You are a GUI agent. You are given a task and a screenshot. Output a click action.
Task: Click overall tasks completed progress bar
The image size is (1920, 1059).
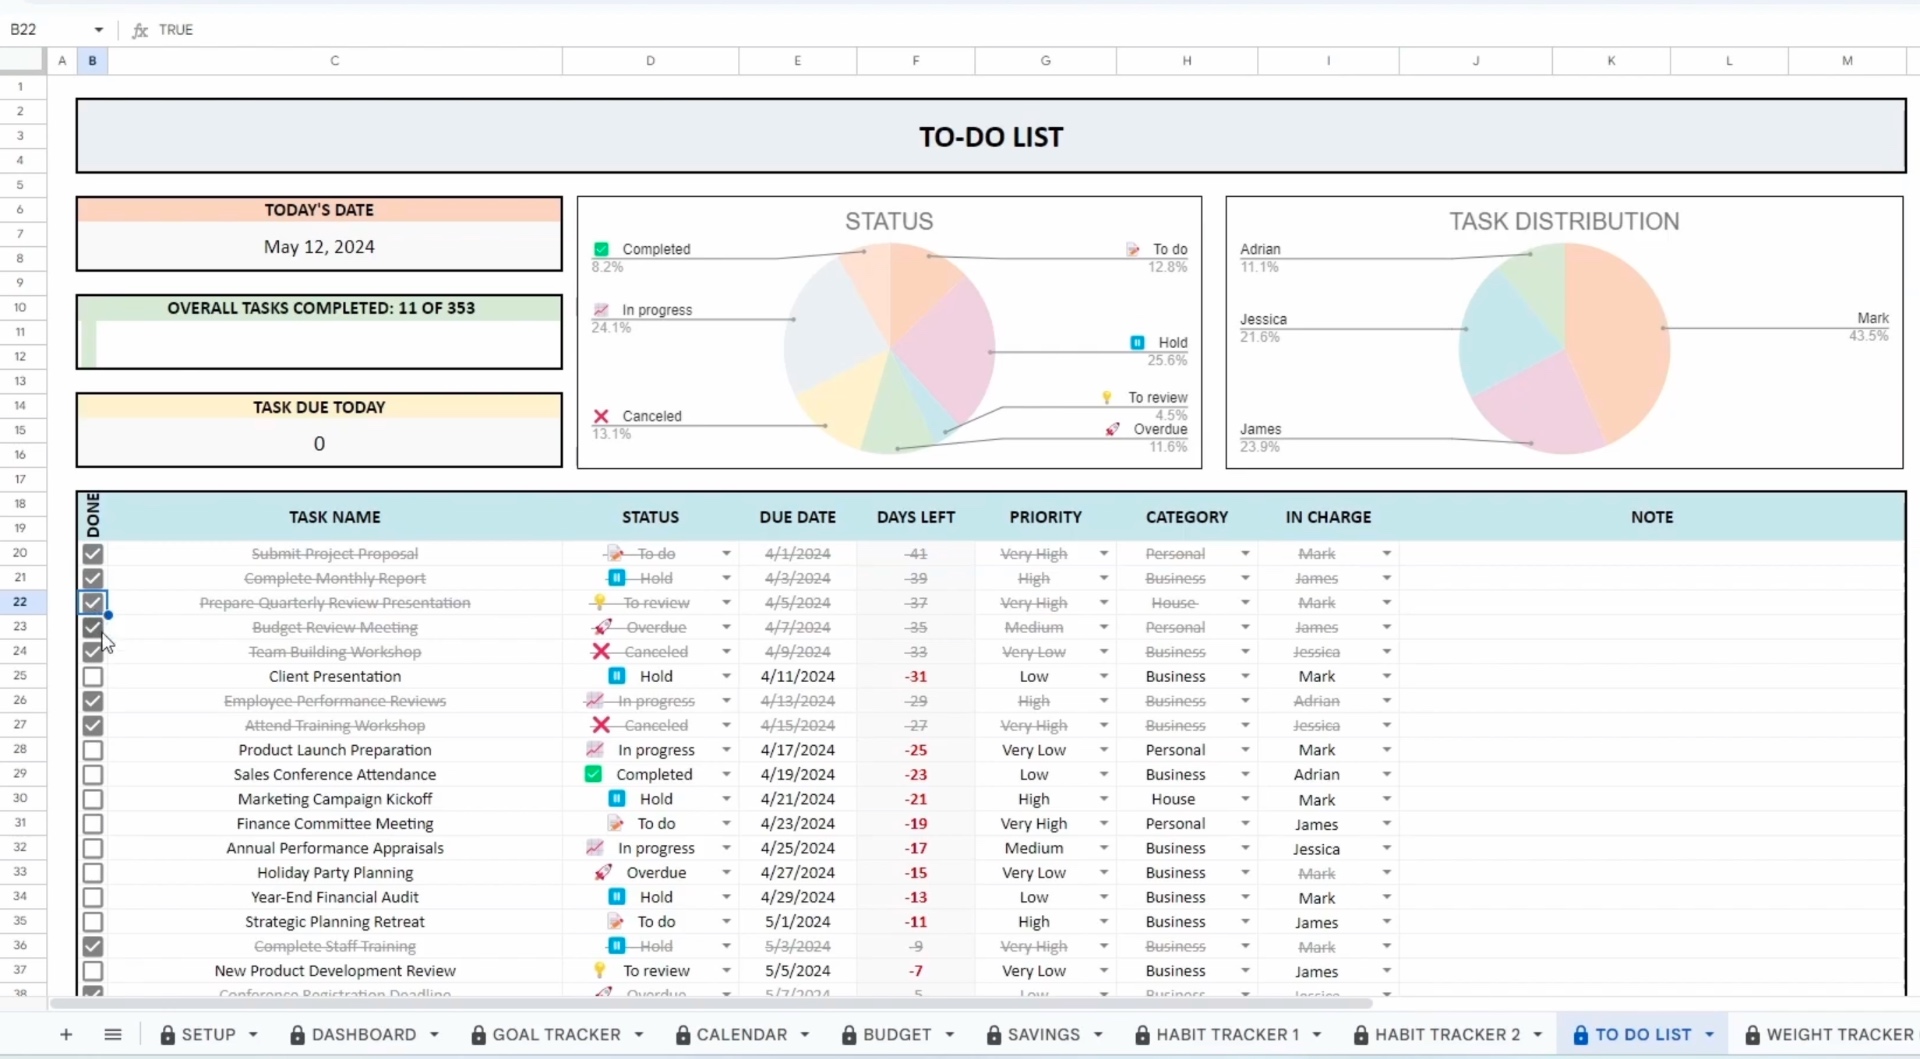click(x=319, y=344)
